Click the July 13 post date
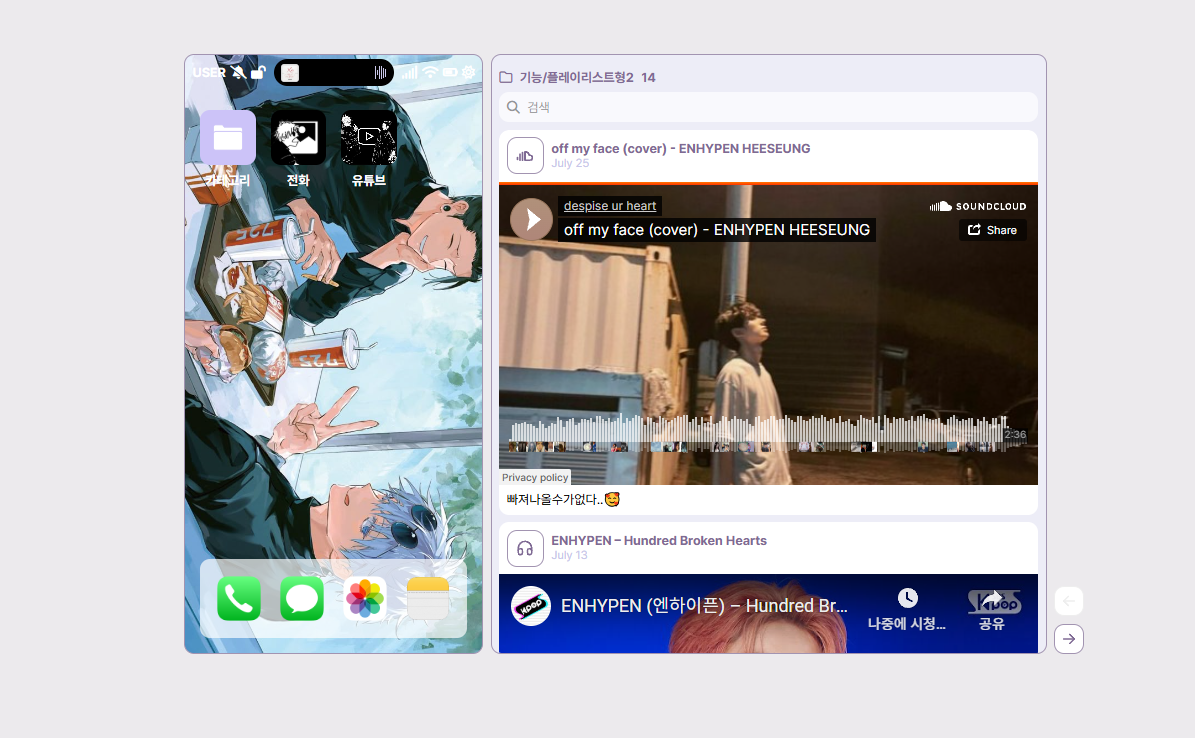The height and width of the screenshot is (738, 1195). pos(569,555)
